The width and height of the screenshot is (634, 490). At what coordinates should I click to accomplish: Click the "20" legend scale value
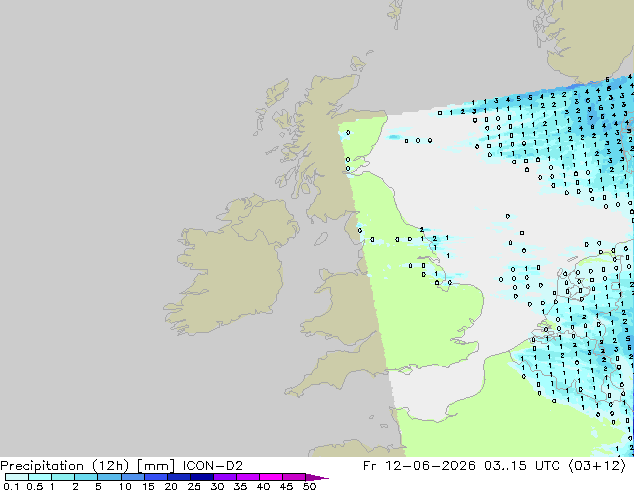[171, 486]
